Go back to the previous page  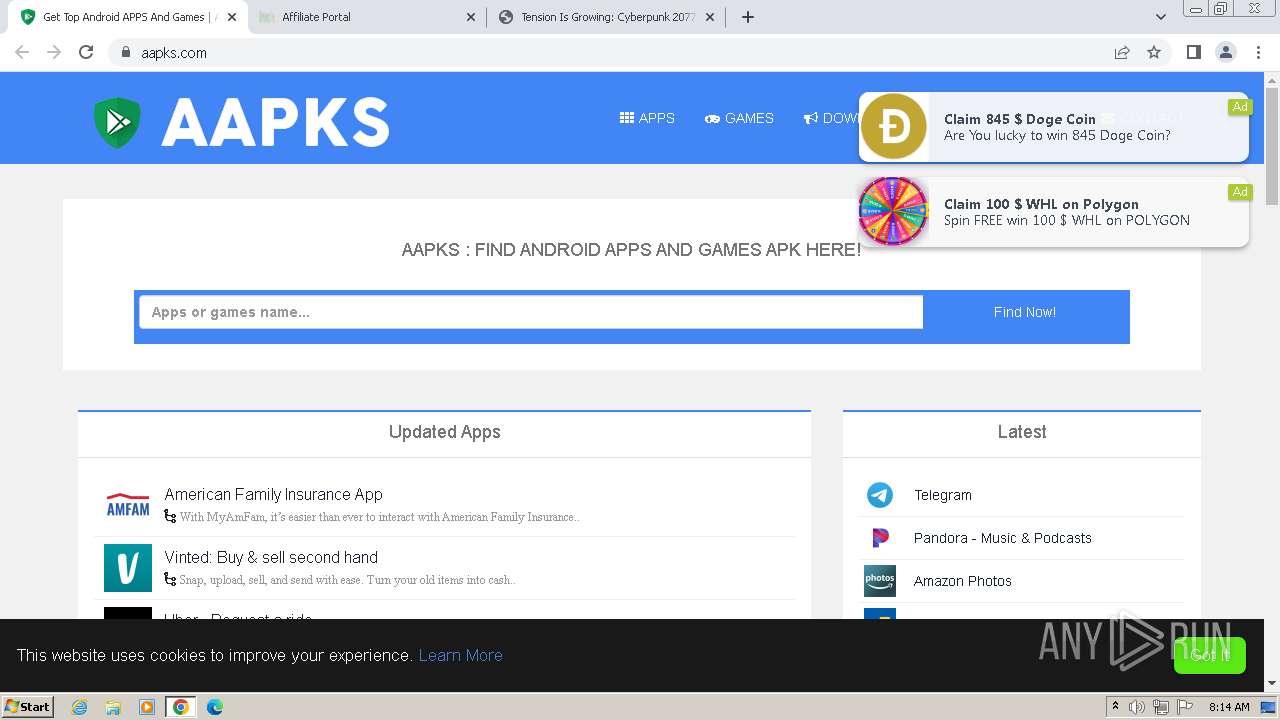click(22, 52)
